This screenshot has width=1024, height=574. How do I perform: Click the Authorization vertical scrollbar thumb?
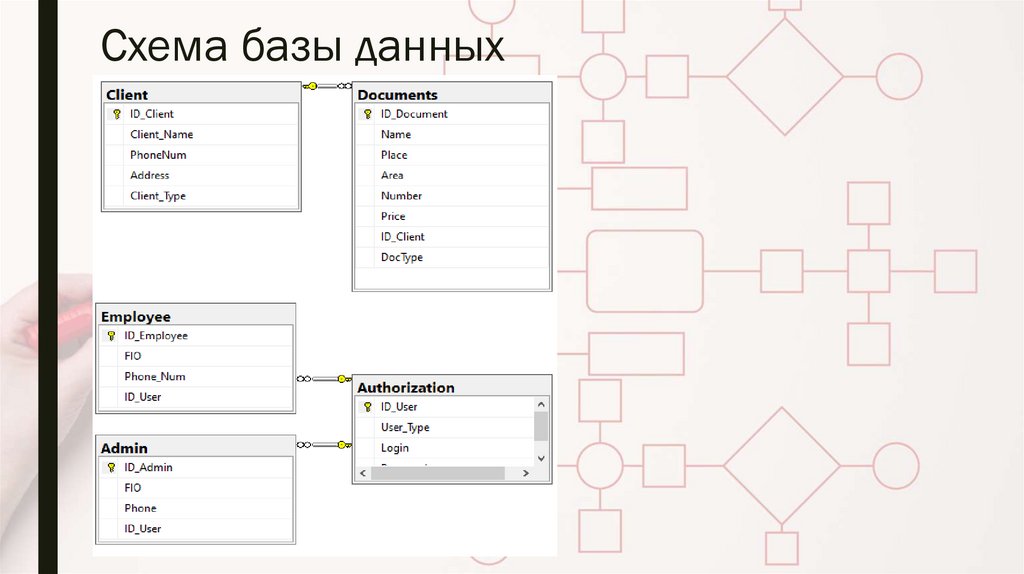click(x=541, y=426)
